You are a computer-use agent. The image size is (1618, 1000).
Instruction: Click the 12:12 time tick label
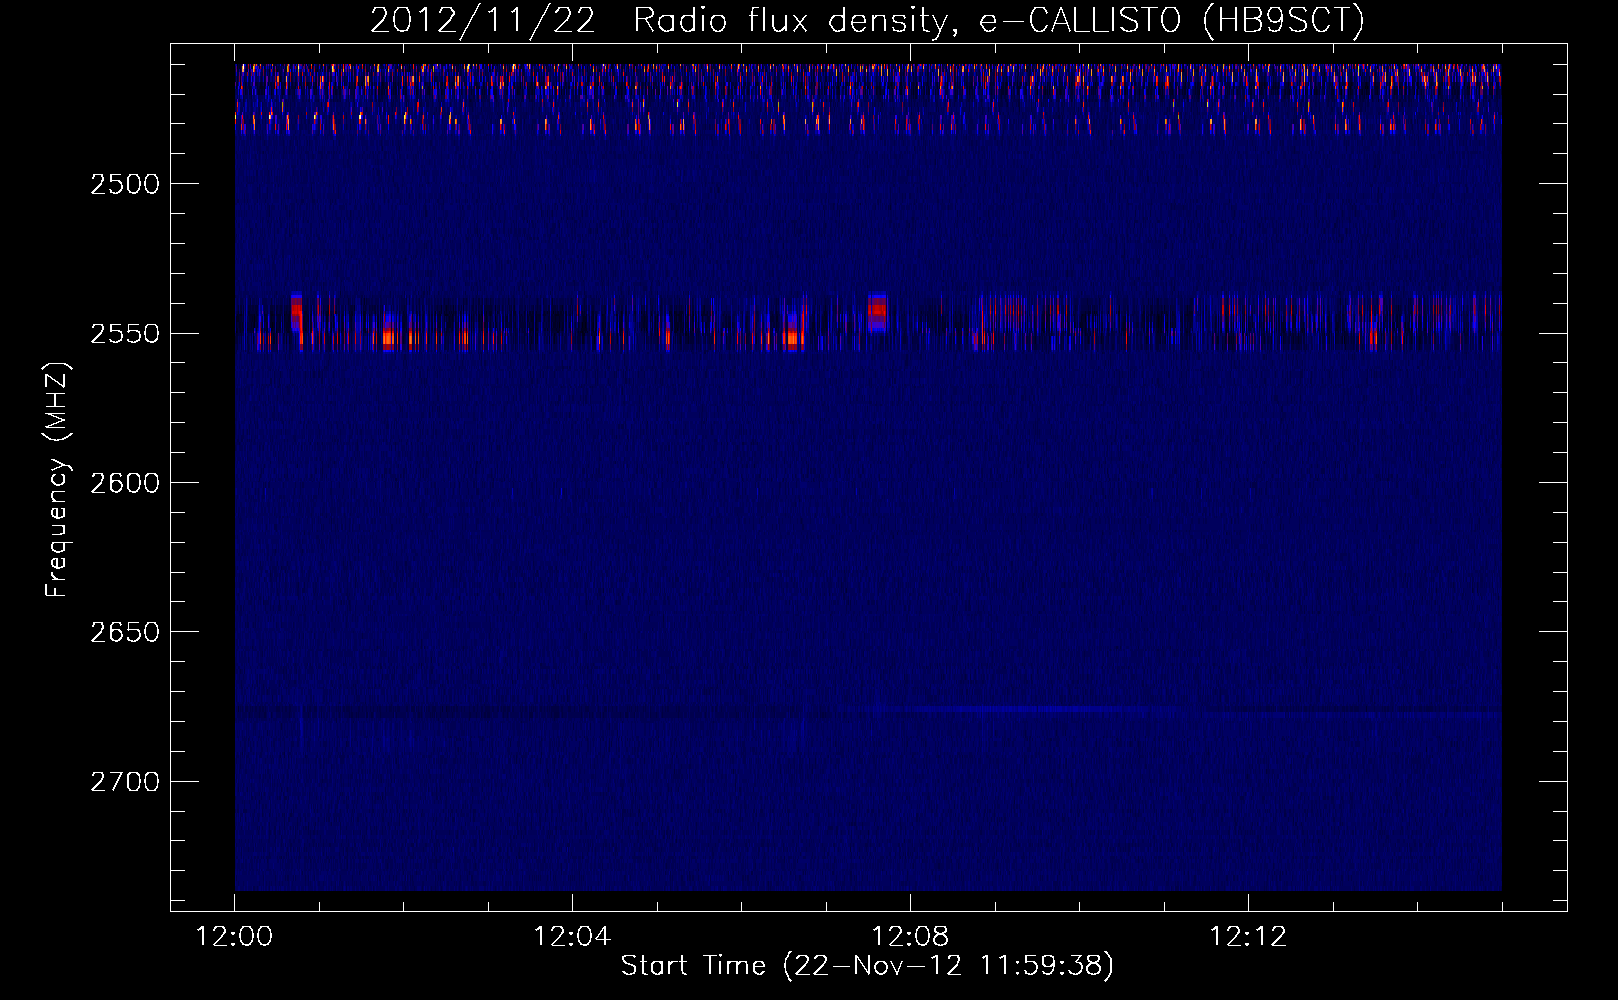point(1248,937)
